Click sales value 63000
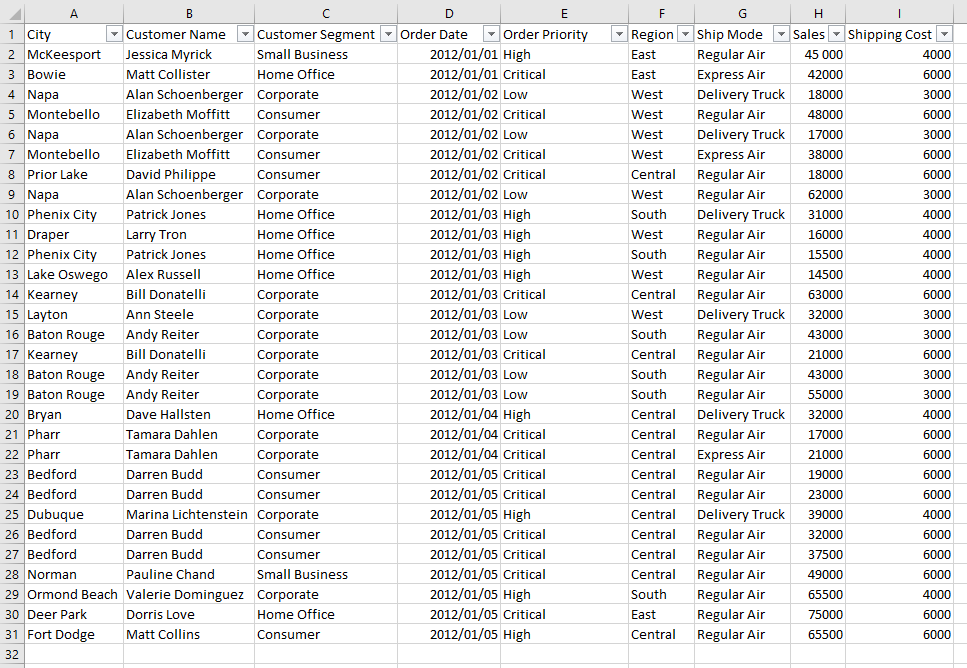 818,294
